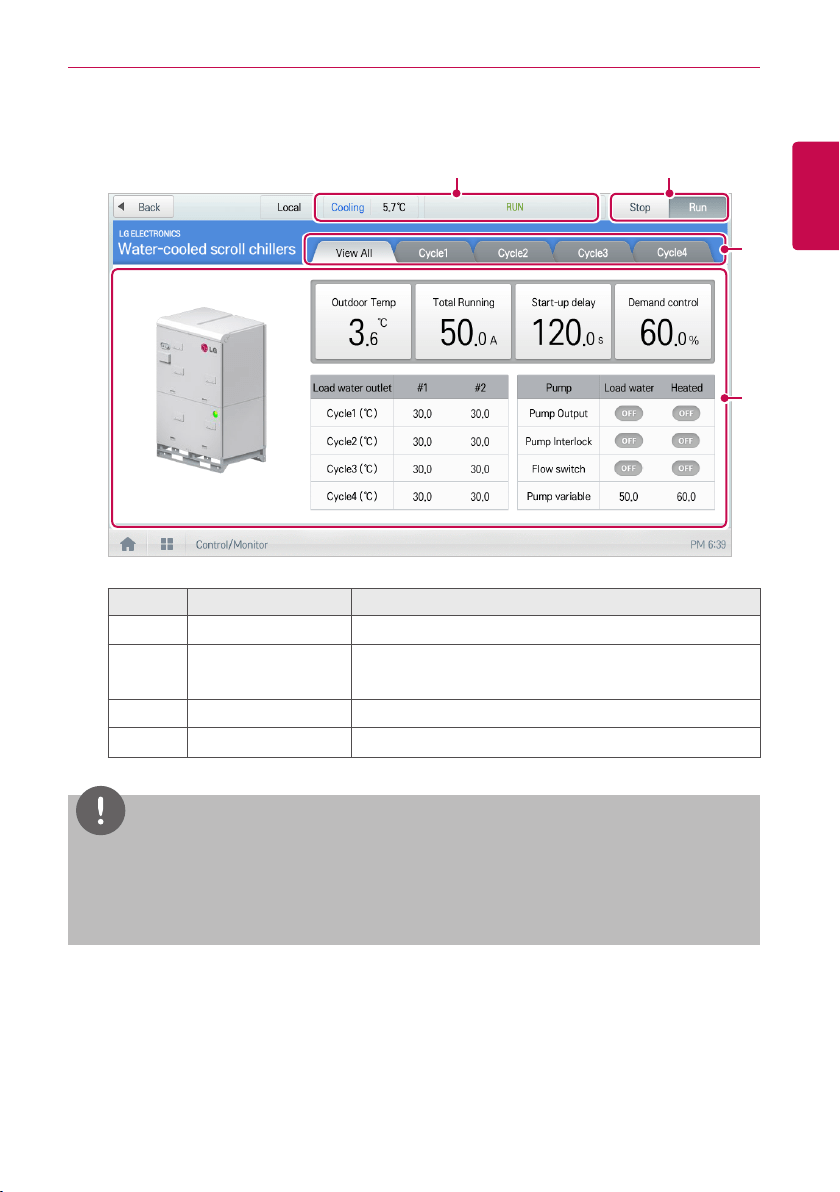This screenshot has width=840, height=1192.
Task: Click the chiller unit image
Action: coord(211,390)
